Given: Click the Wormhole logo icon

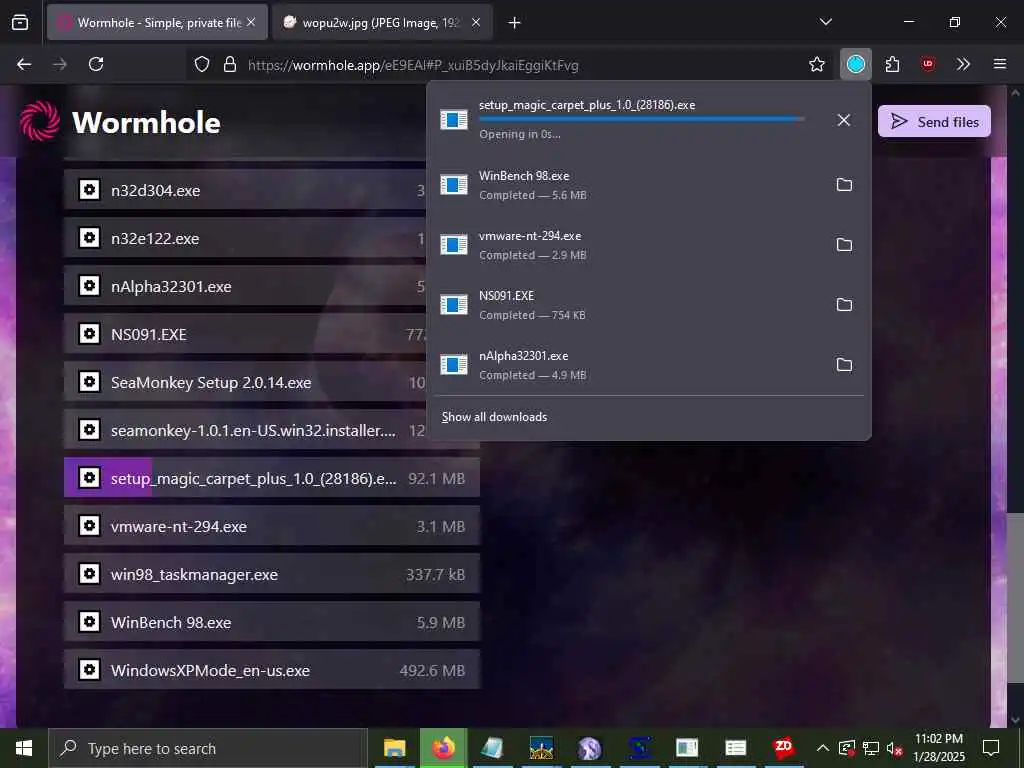Looking at the screenshot, I should [x=40, y=121].
